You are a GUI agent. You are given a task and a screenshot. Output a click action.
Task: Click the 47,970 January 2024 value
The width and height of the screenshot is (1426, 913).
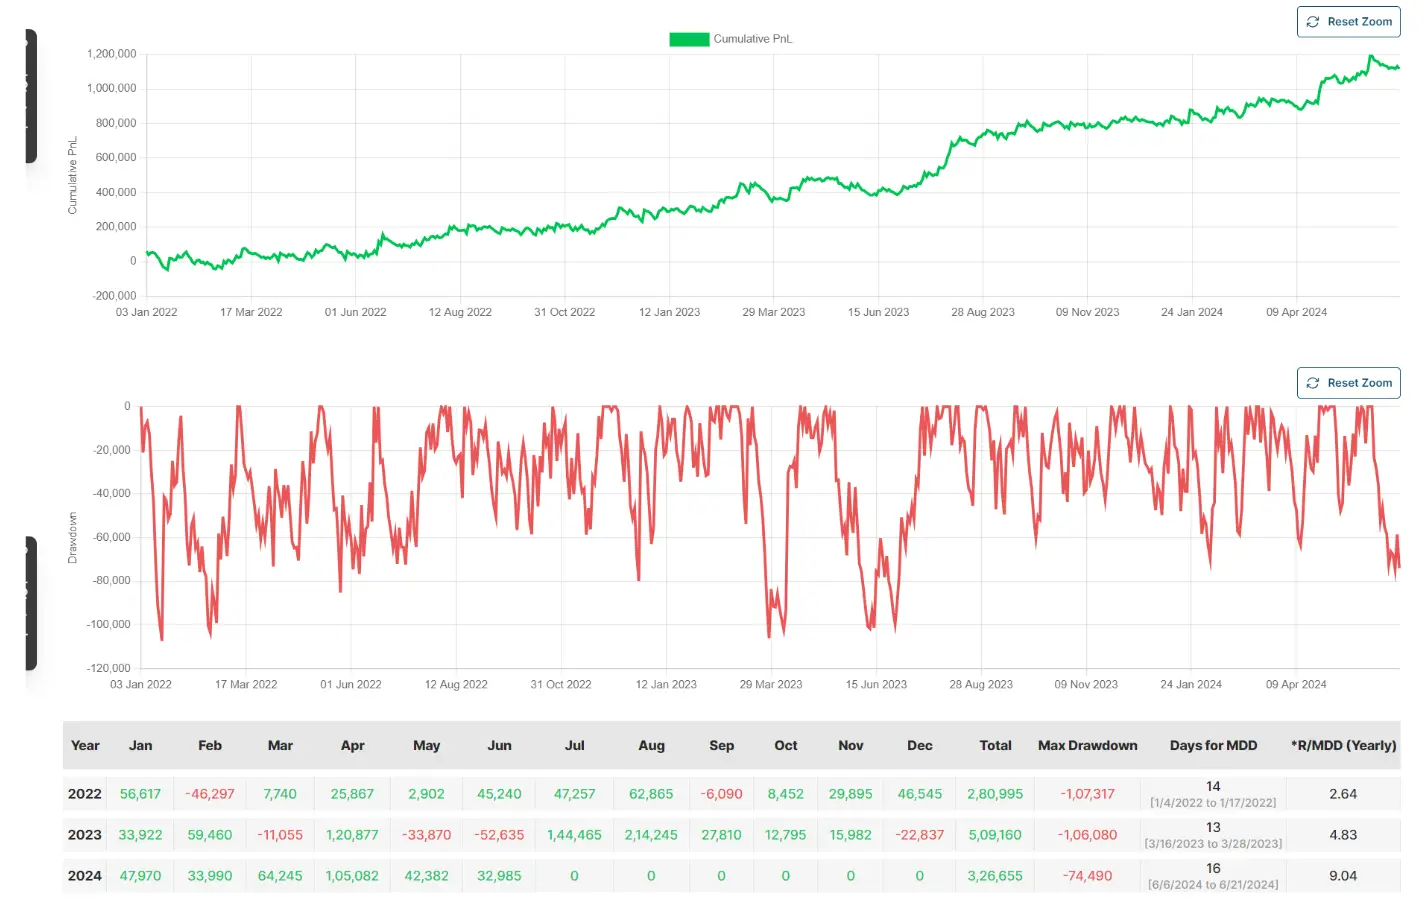pos(140,876)
